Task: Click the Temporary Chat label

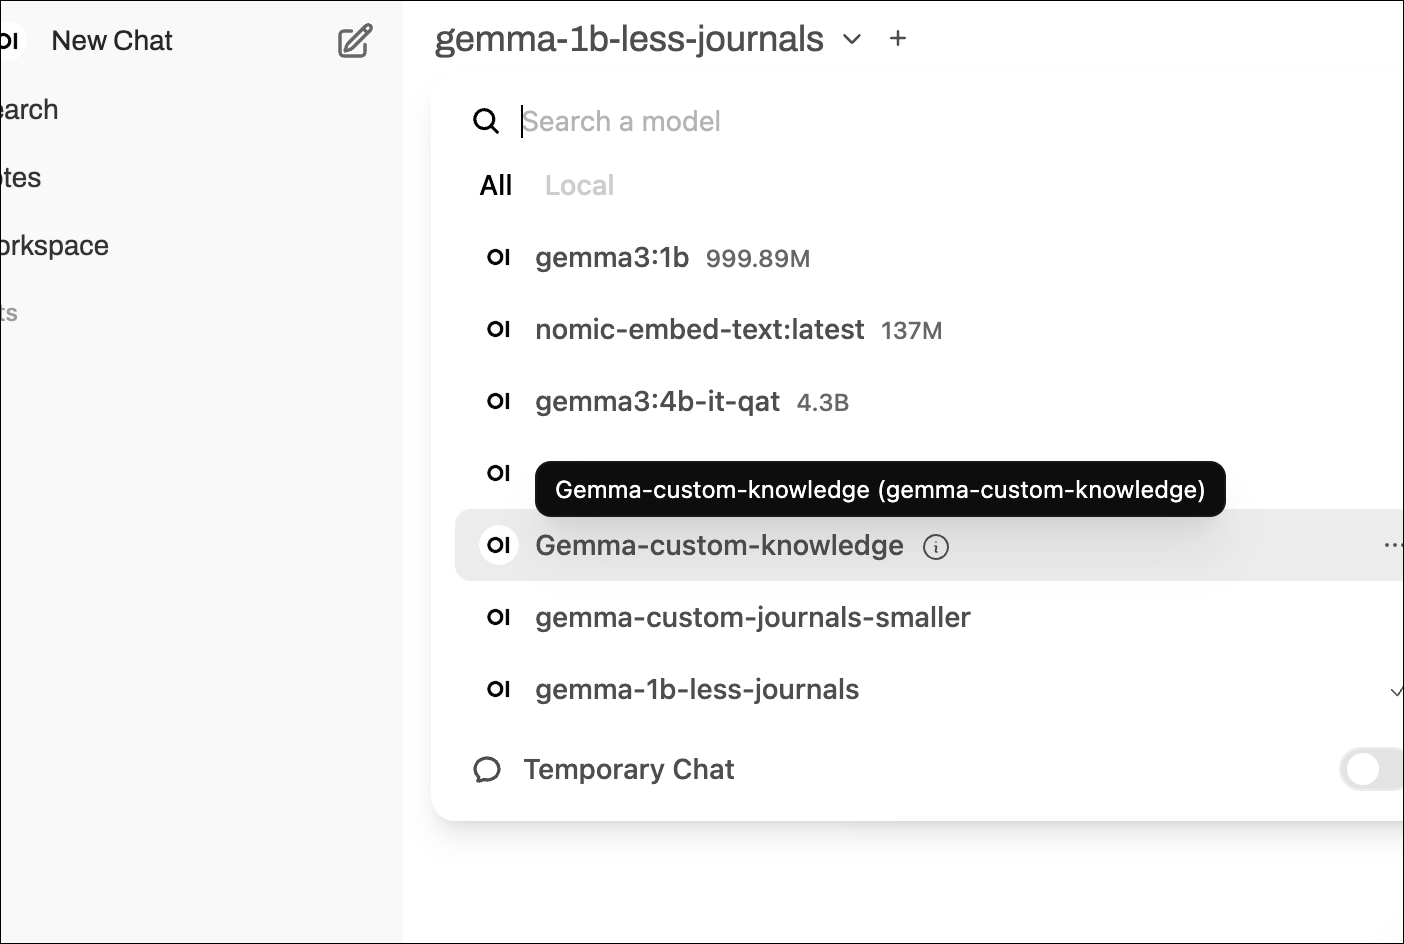Action: (629, 769)
